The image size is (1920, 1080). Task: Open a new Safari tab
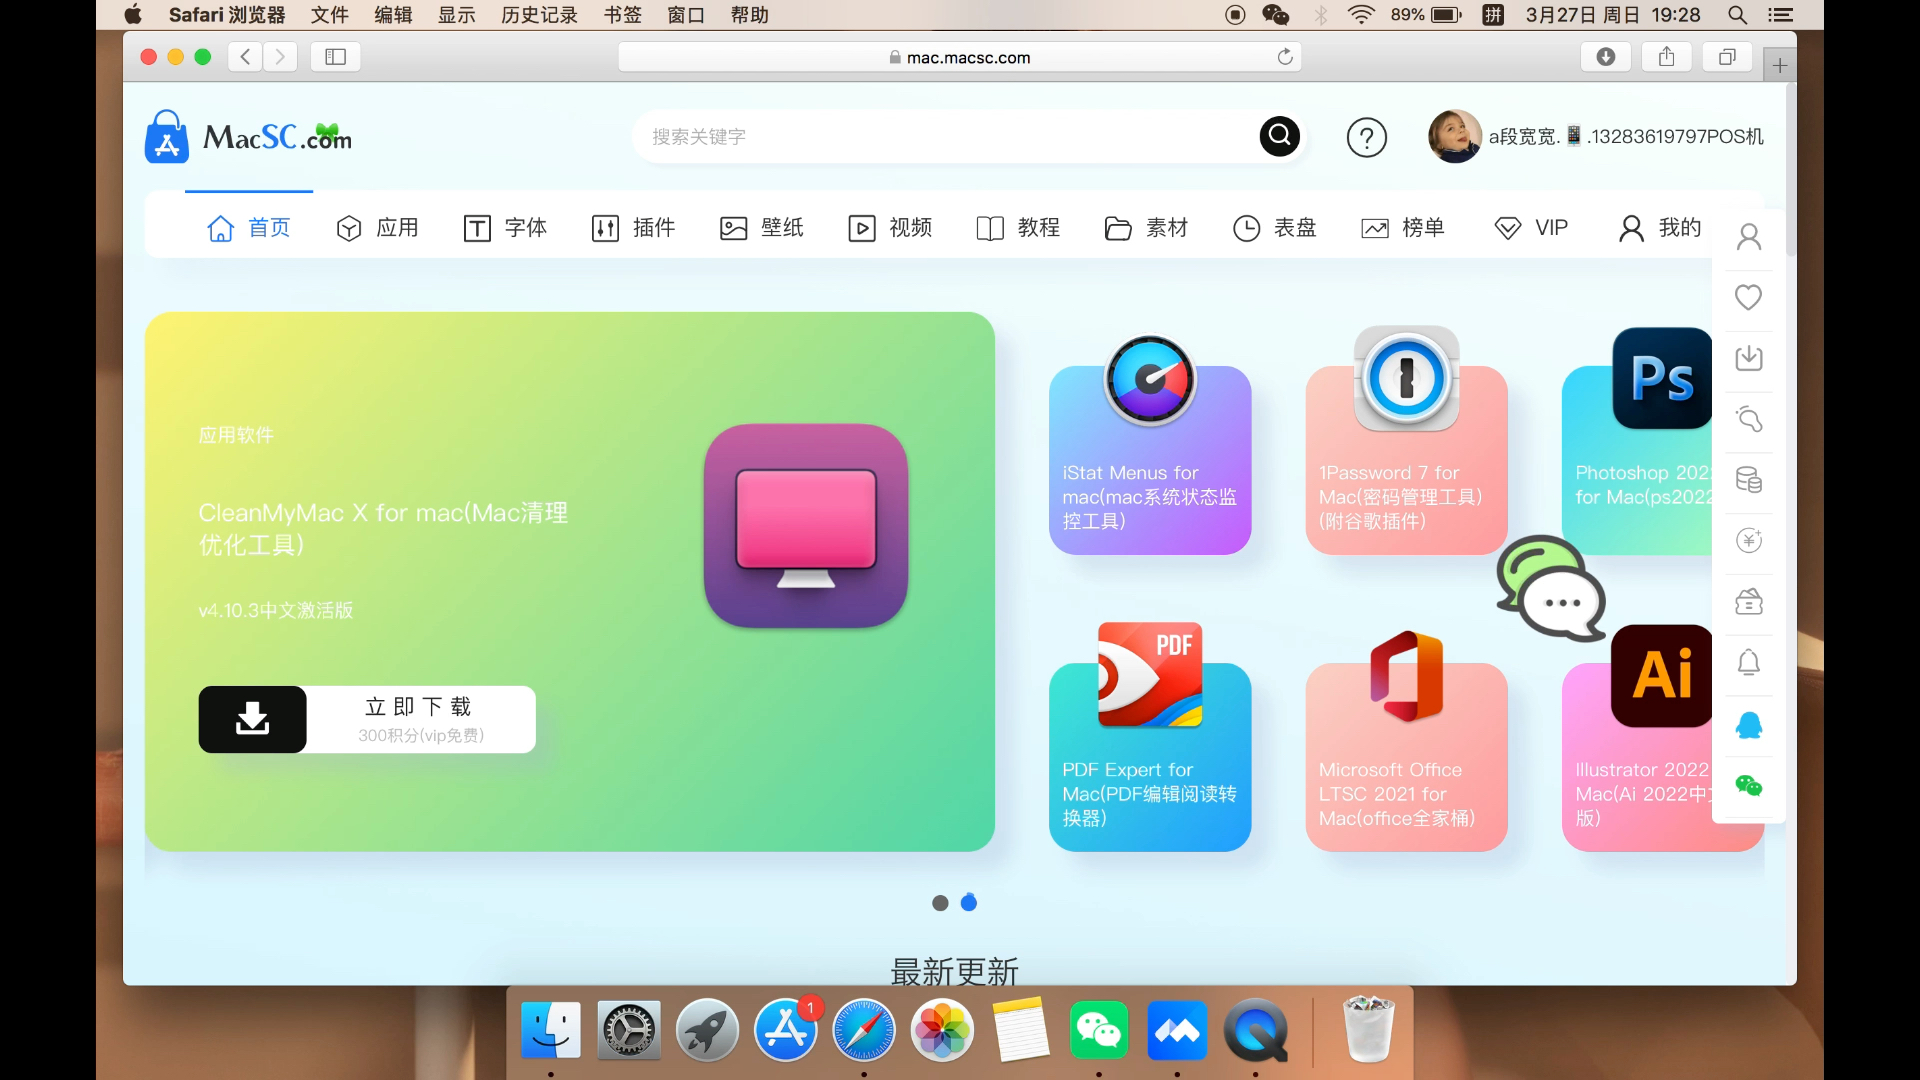[x=1780, y=65]
